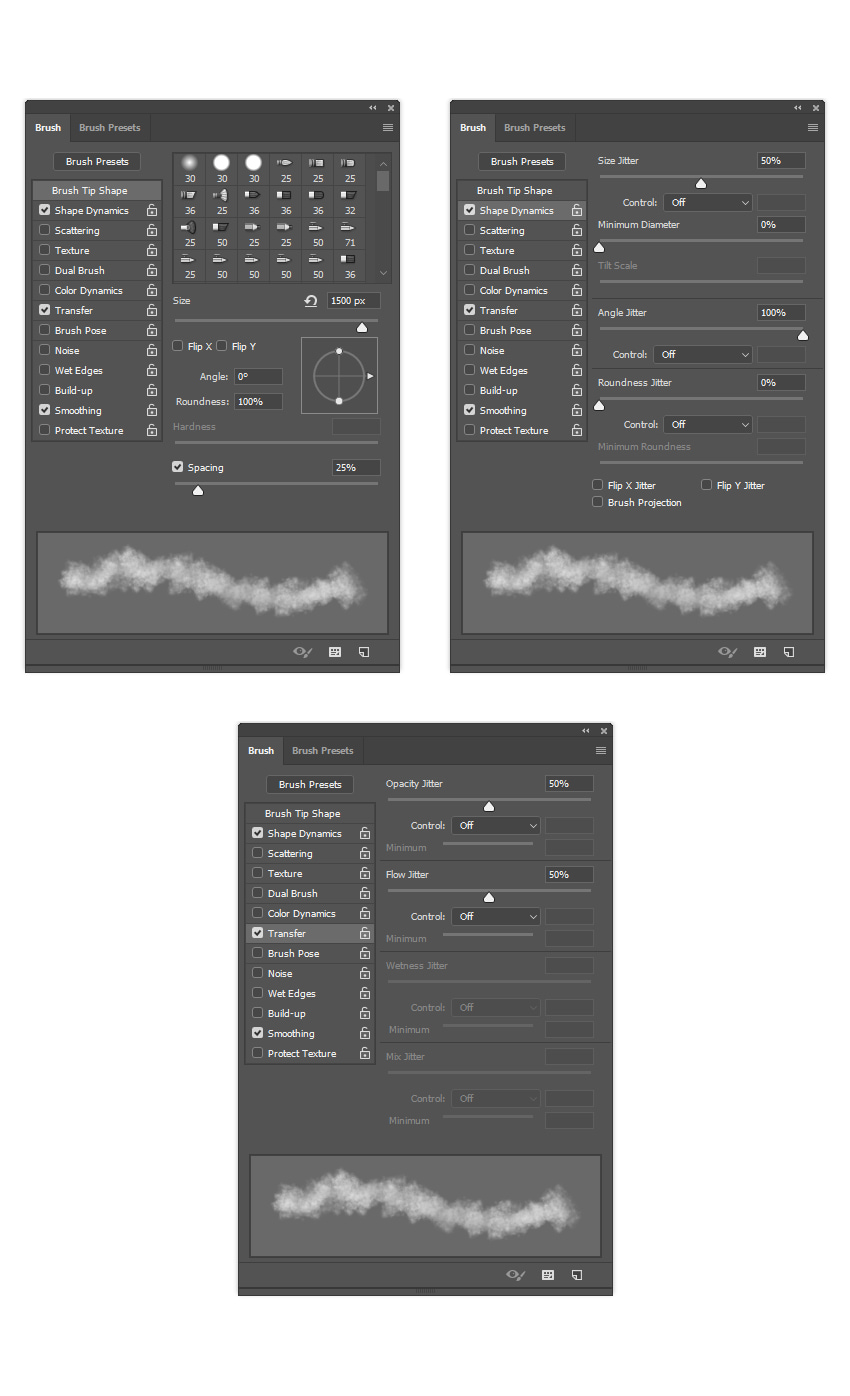Check the Scattering checkbox in the Spacing panel
The width and height of the screenshot is (850, 1396).
click(x=44, y=230)
